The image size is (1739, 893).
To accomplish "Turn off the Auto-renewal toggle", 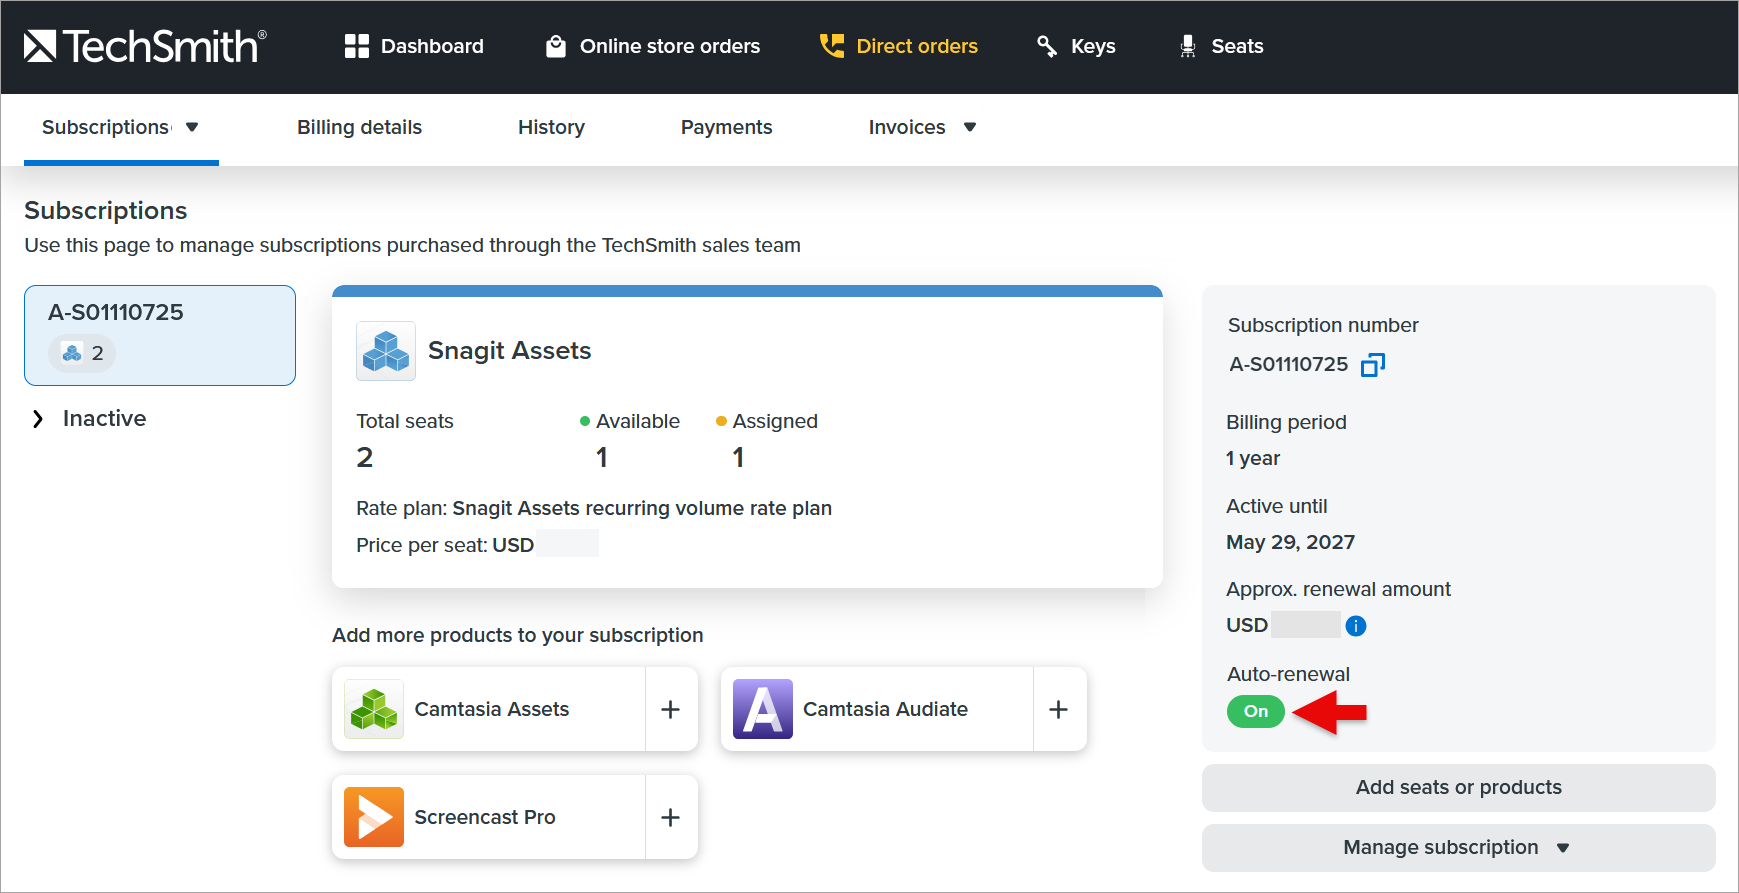I will [1256, 711].
